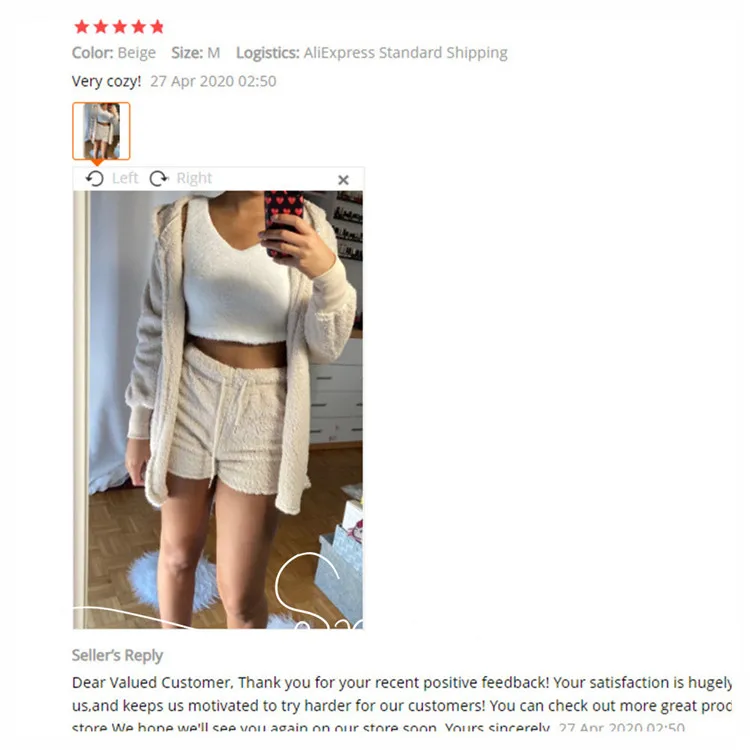Click the 'Seller's Reply' heading

[117, 655]
